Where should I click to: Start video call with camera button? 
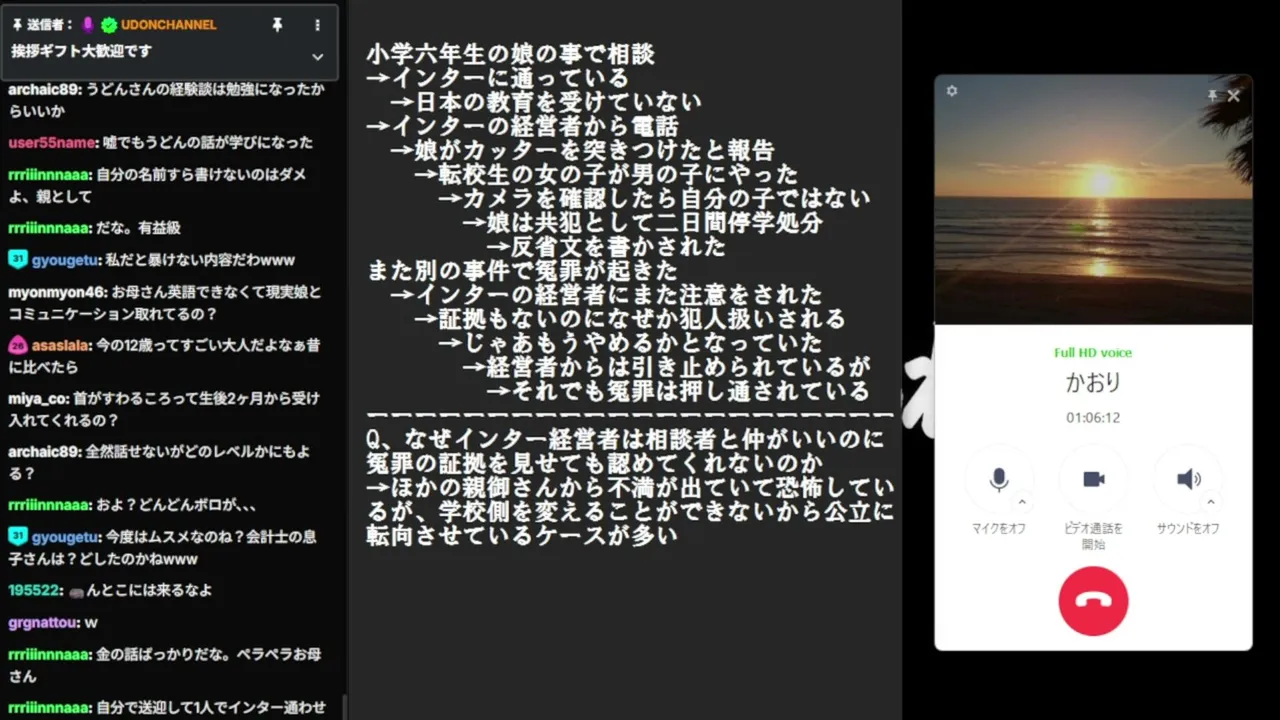coord(1093,480)
